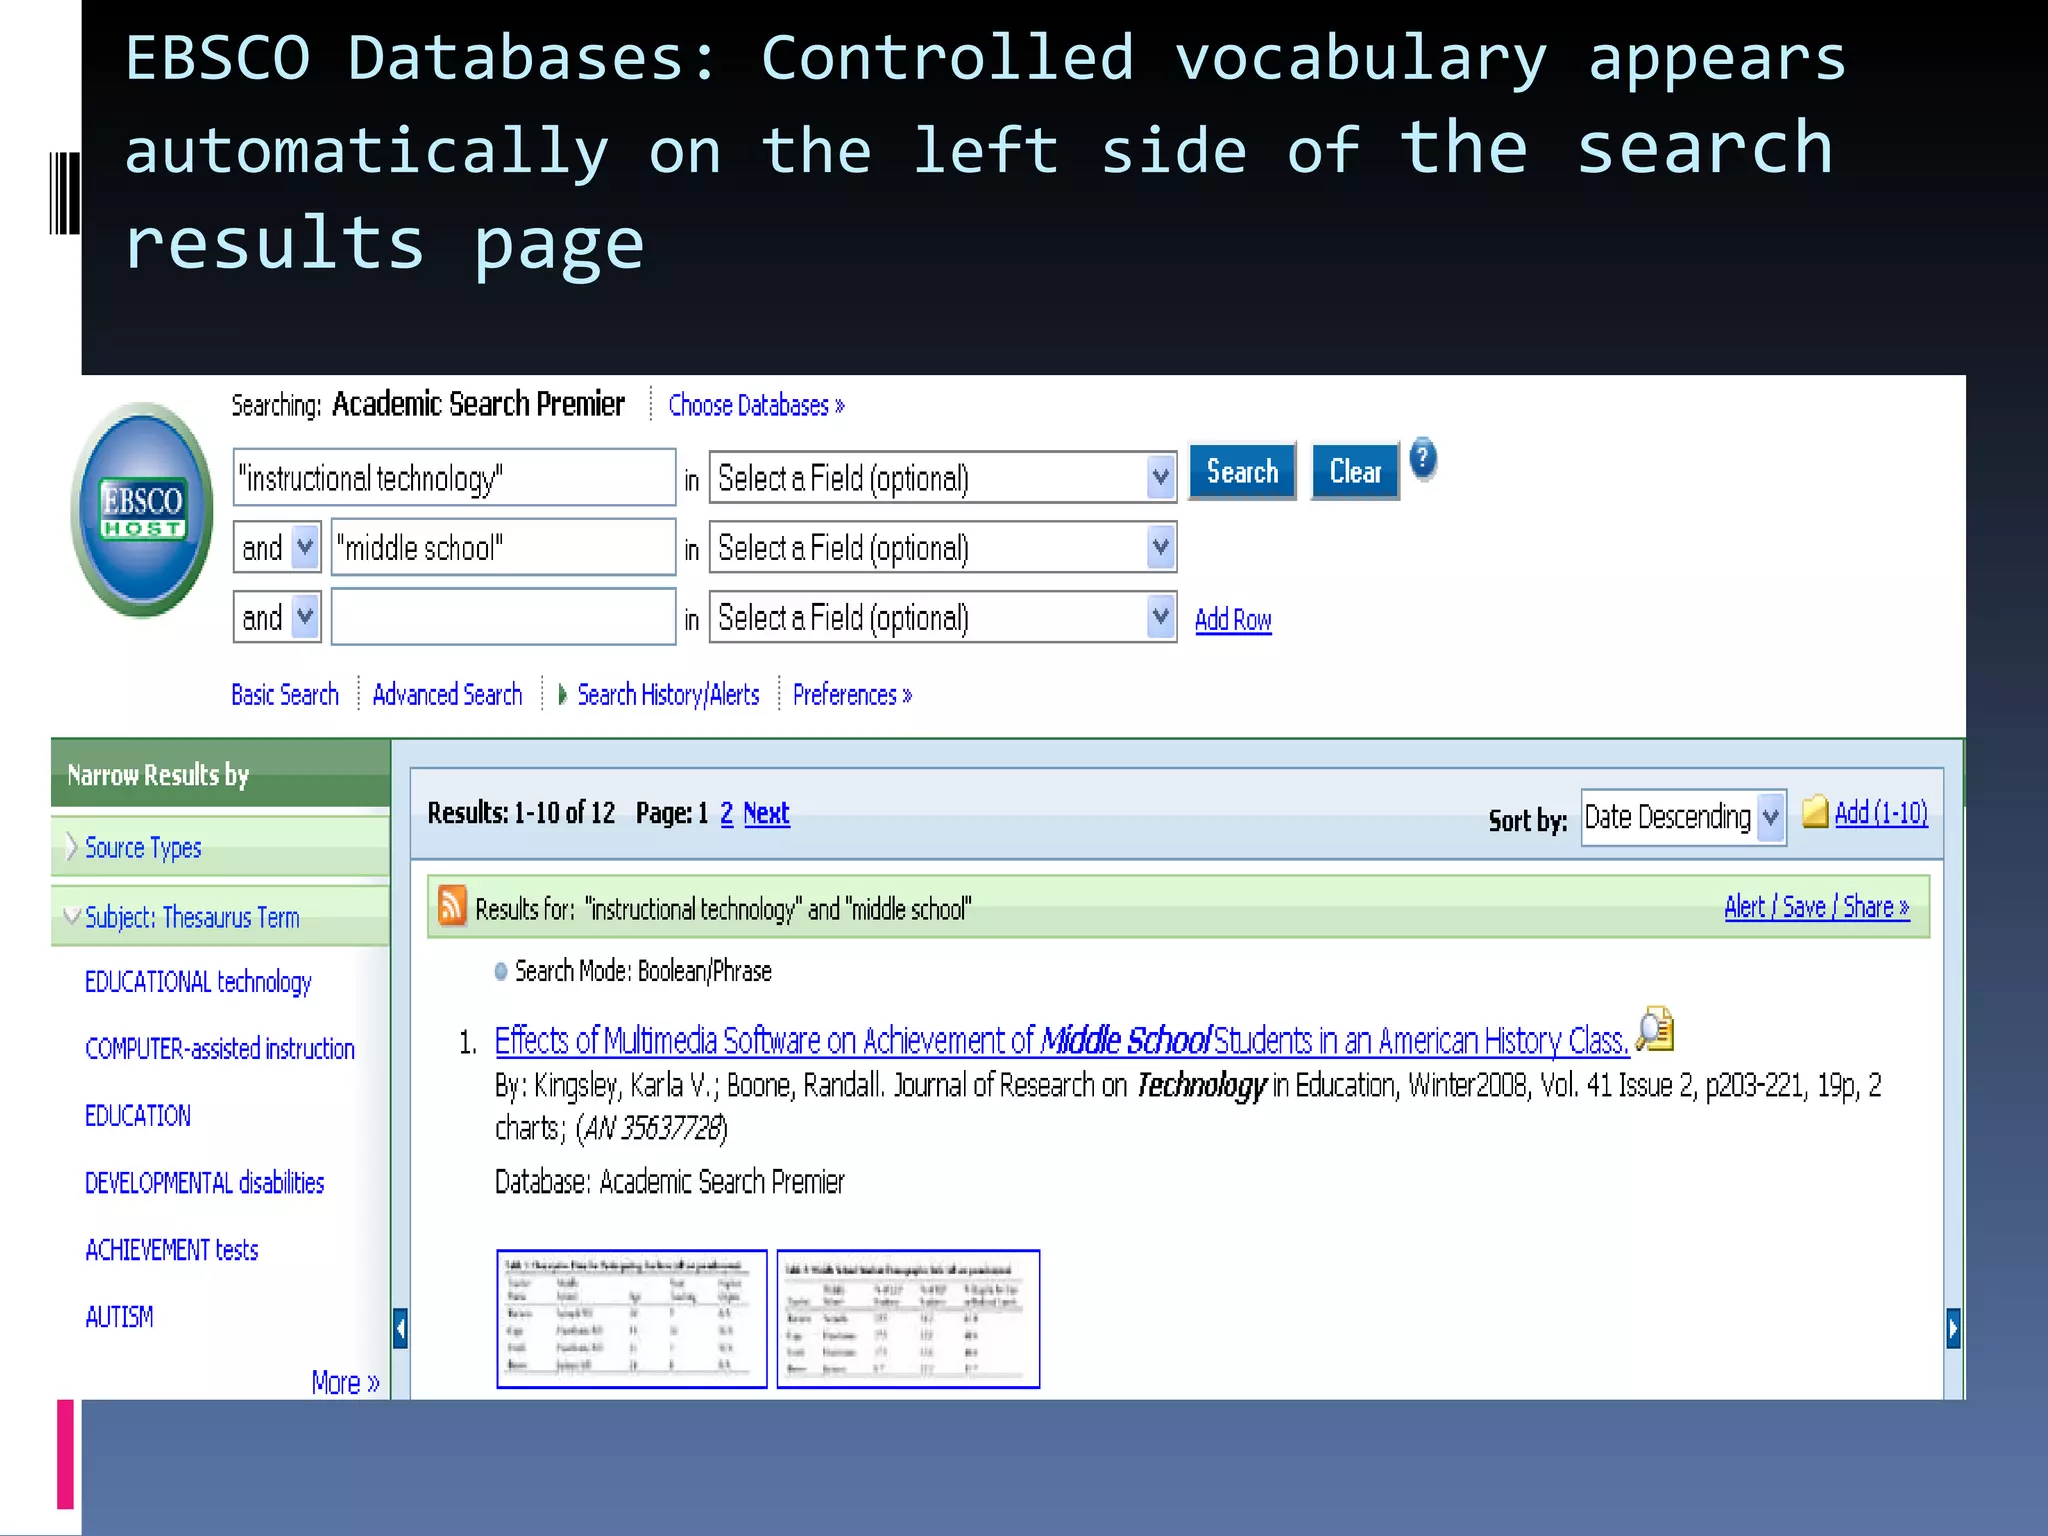This screenshot has height=1536, width=2048.
Task: Click the folder icon next to Add (1-10)
Action: [x=1815, y=811]
